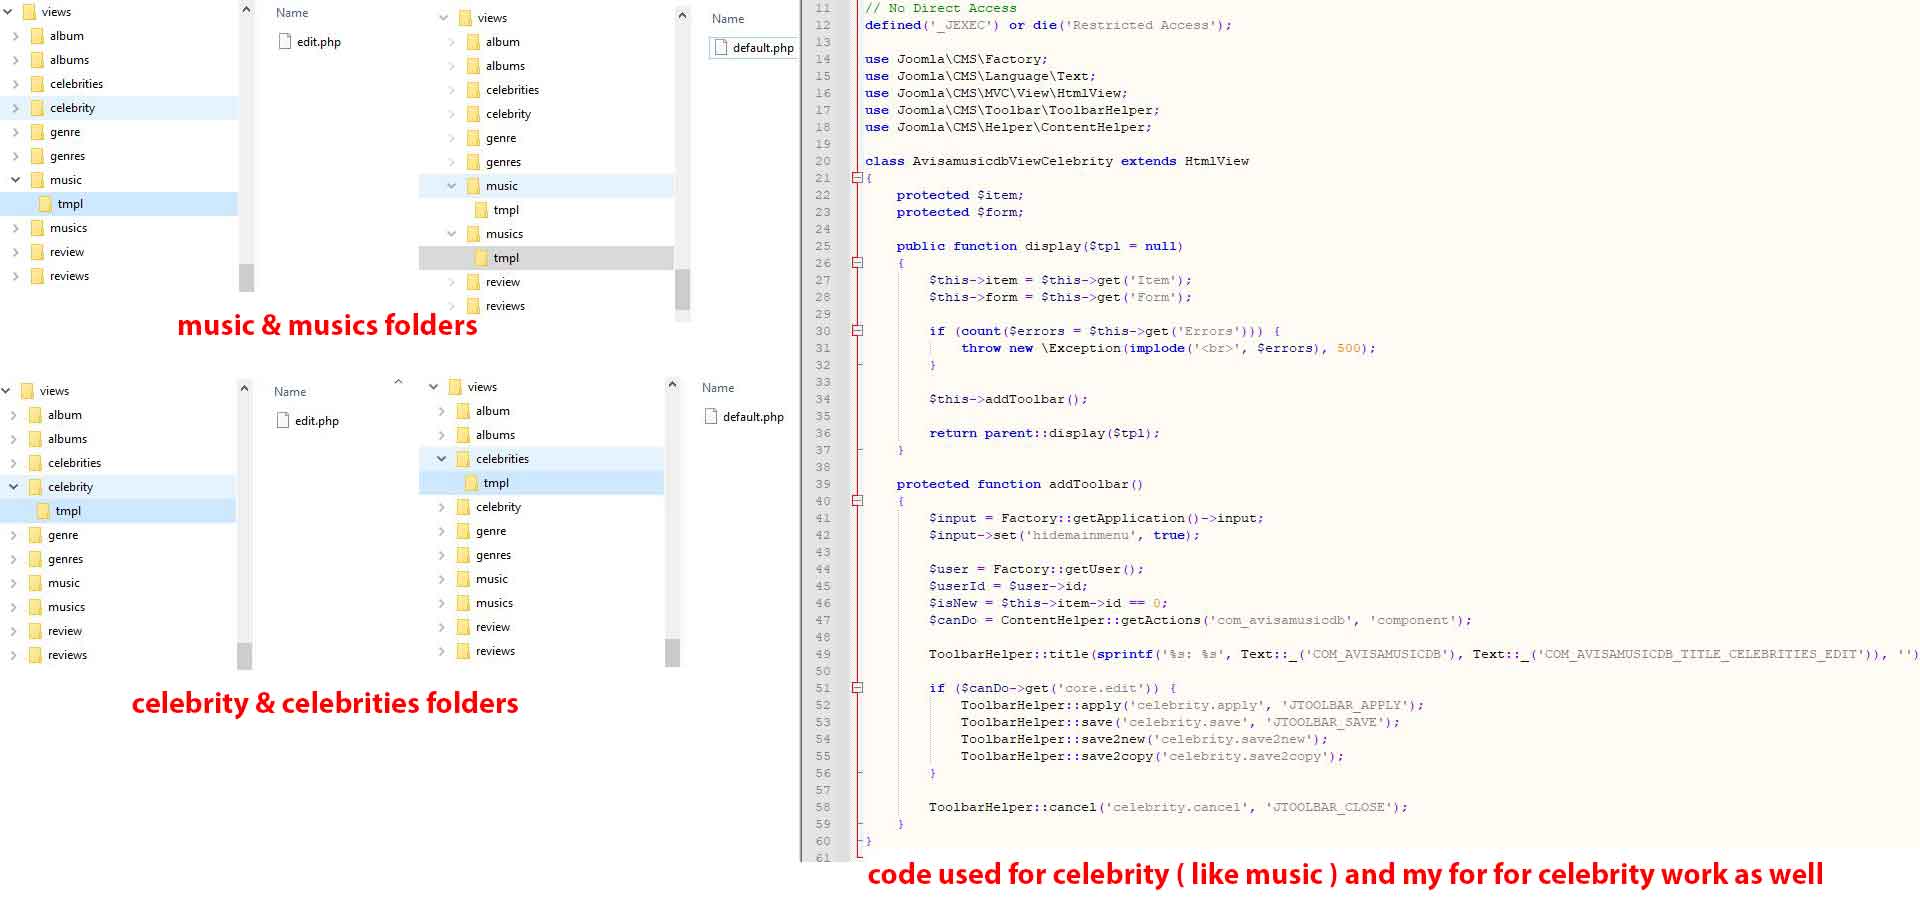Screen dimensions: 1920x919
Task: Click the 'return parent::display($tpl);' line
Action: pyautogui.click(x=1044, y=433)
